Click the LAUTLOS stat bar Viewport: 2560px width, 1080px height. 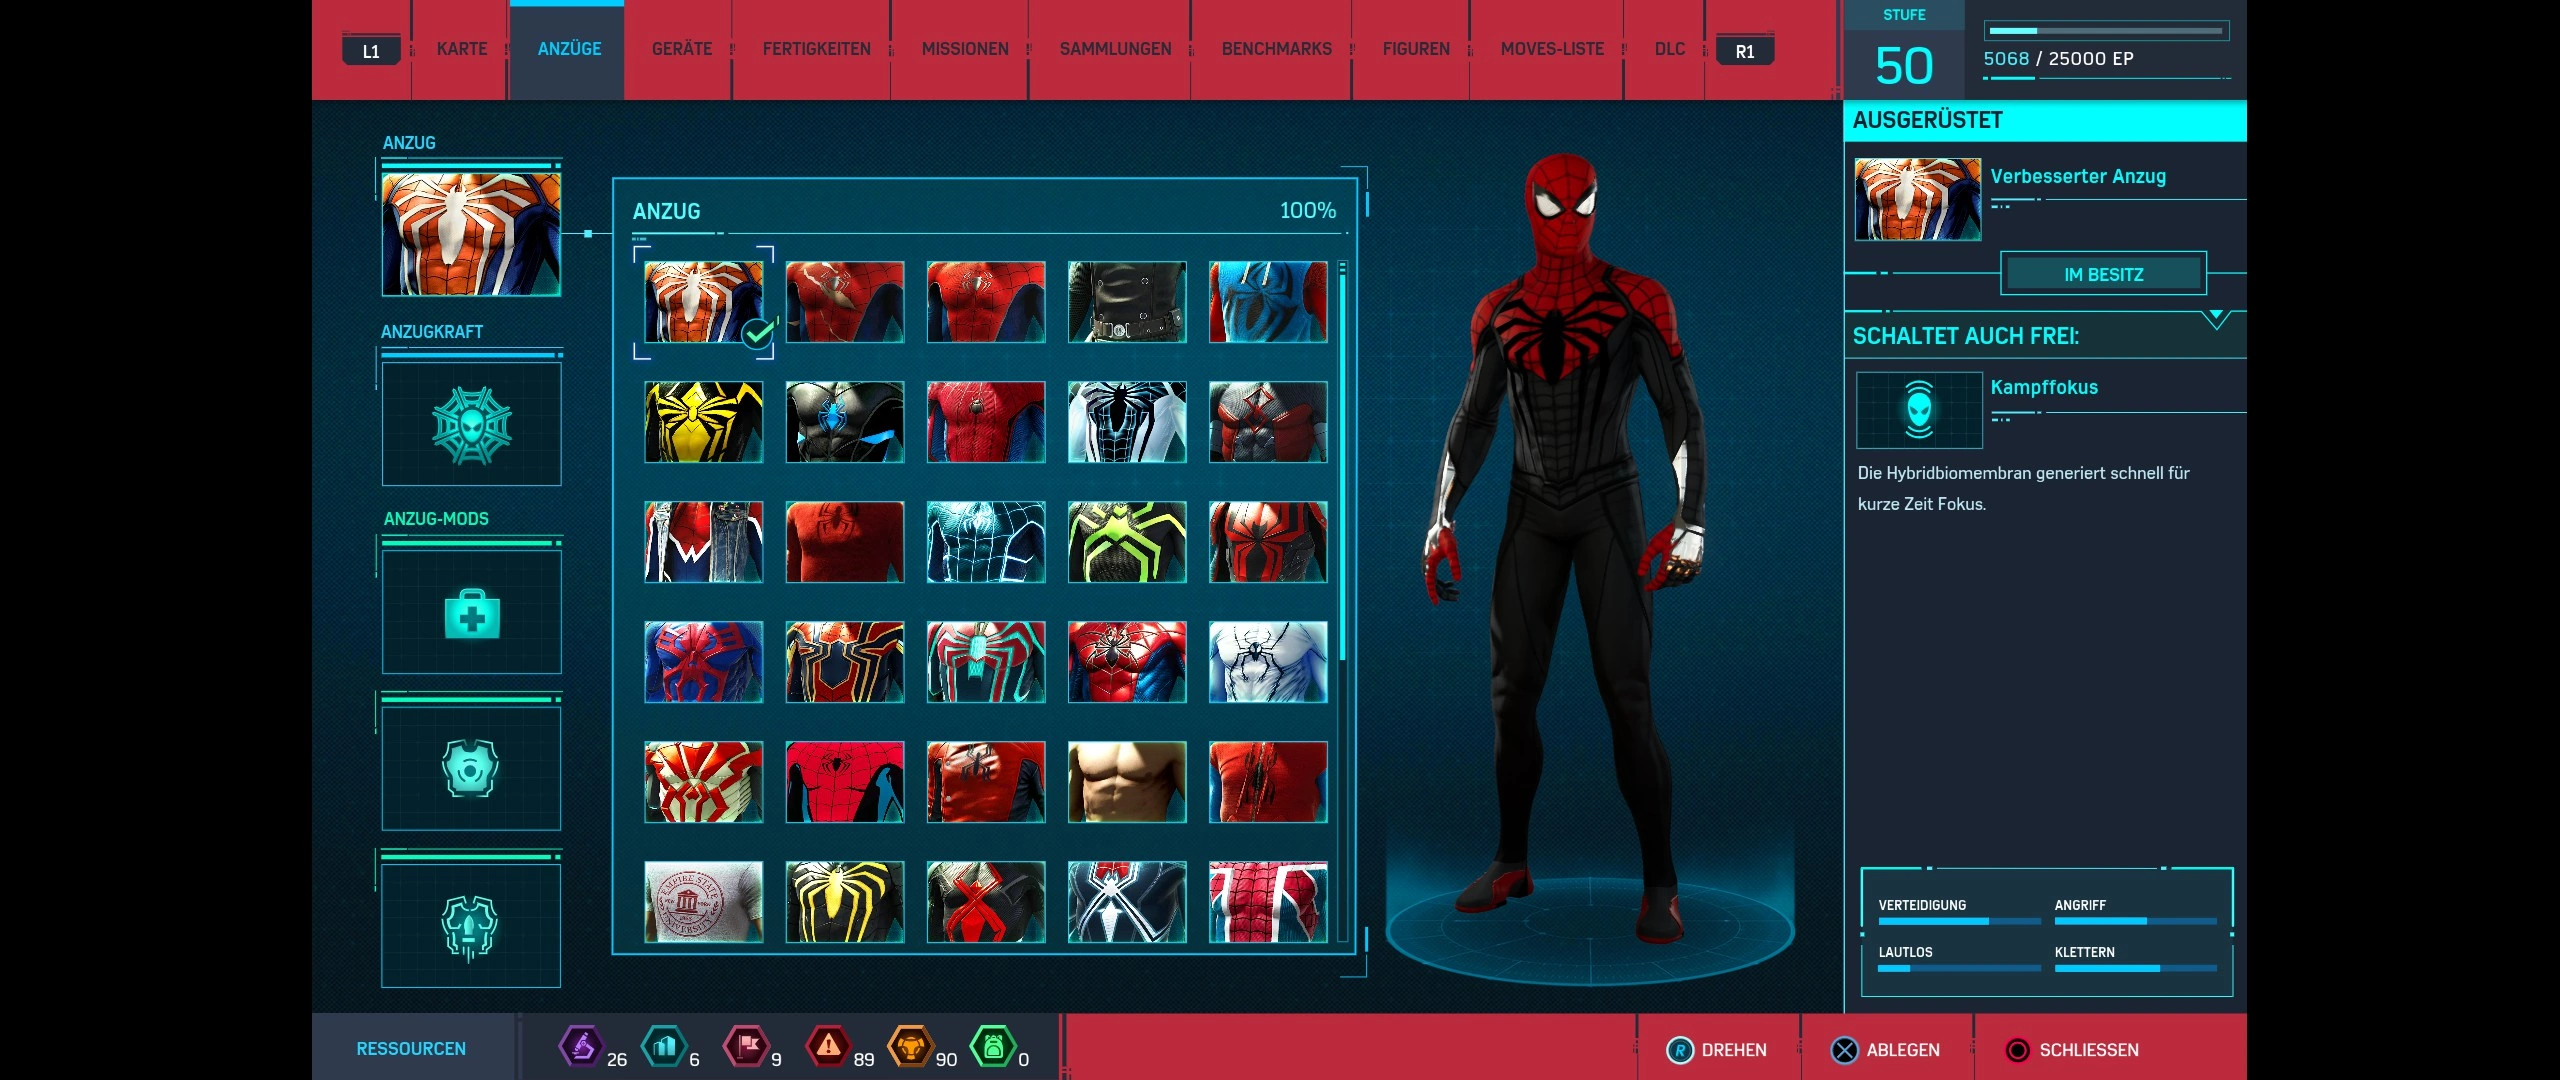point(1959,968)
